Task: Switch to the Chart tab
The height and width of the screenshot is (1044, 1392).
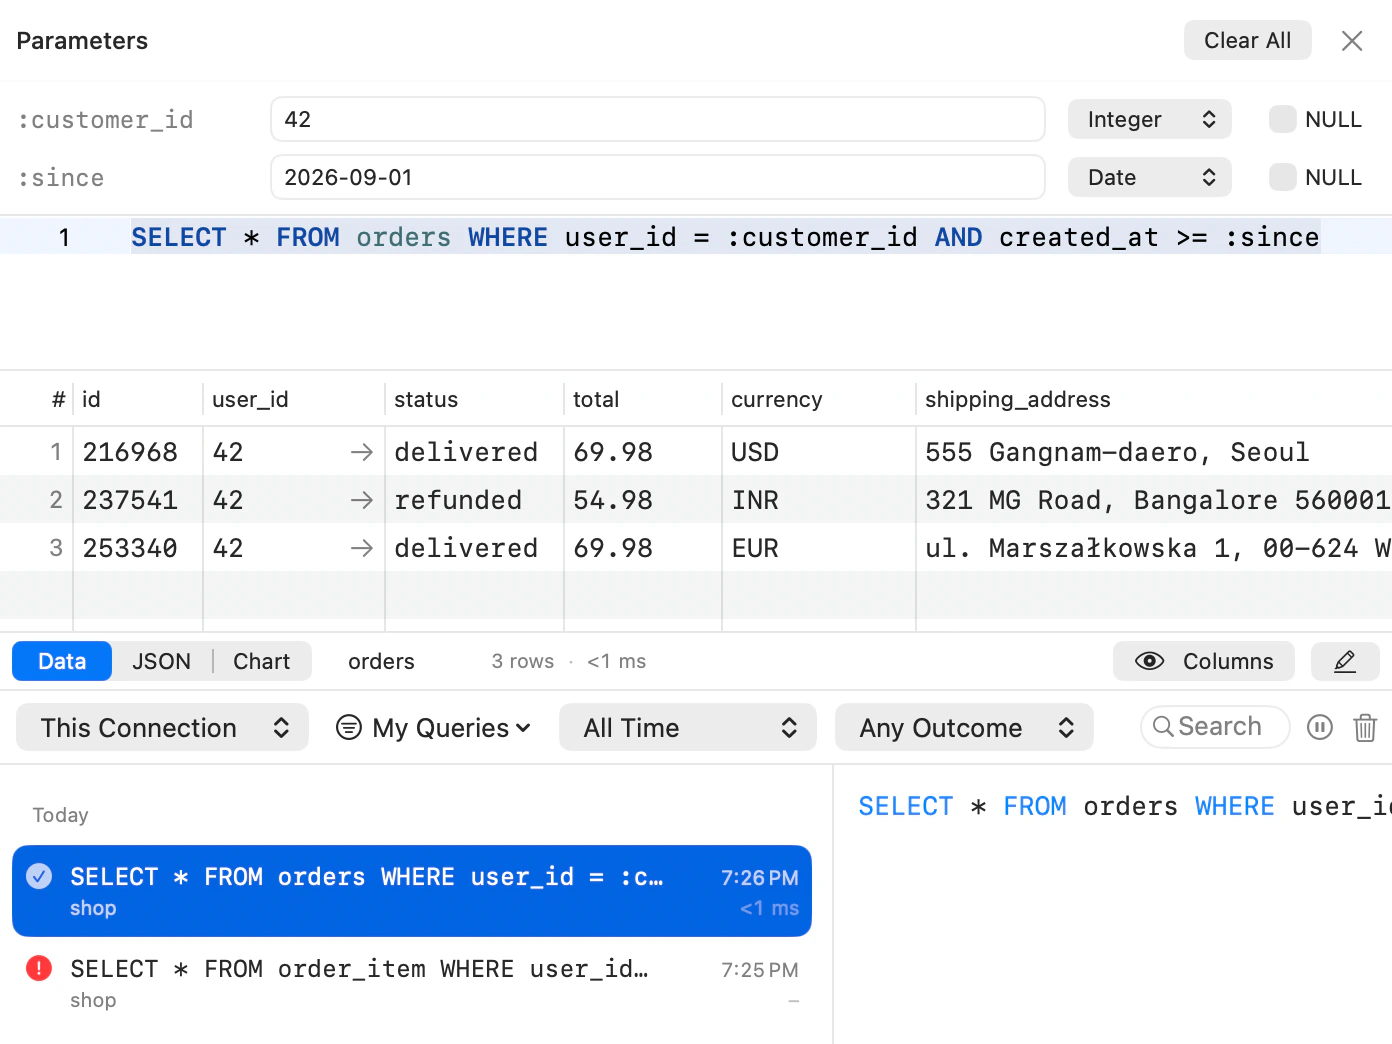Action: point(262,661)
